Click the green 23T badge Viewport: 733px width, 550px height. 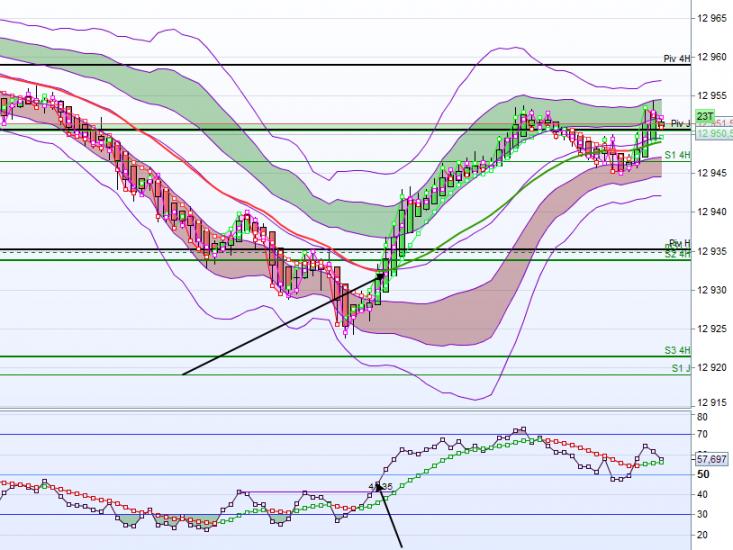pyautogui.click(x=704, y=116)
